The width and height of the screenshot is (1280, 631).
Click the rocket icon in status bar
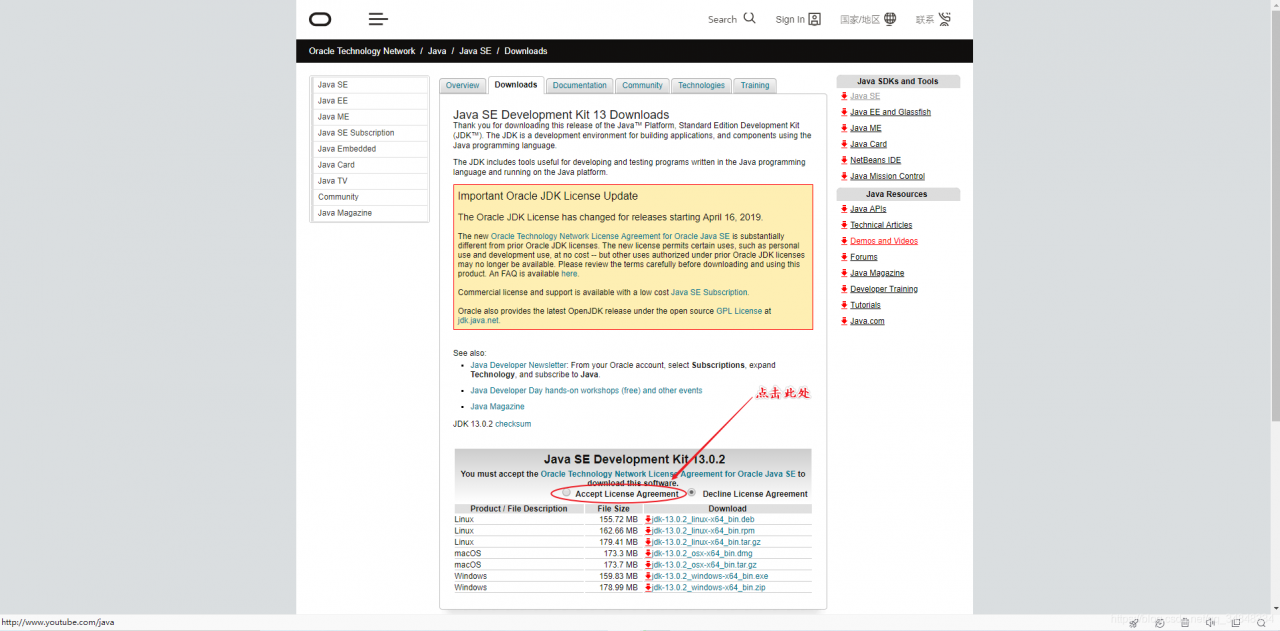1134,623
